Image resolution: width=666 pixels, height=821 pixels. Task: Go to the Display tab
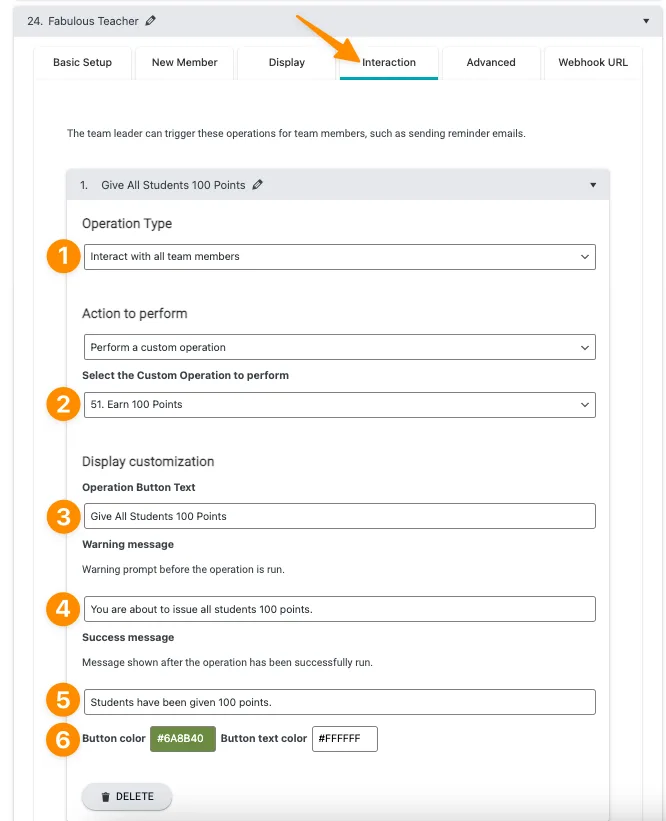coord(287,63)
